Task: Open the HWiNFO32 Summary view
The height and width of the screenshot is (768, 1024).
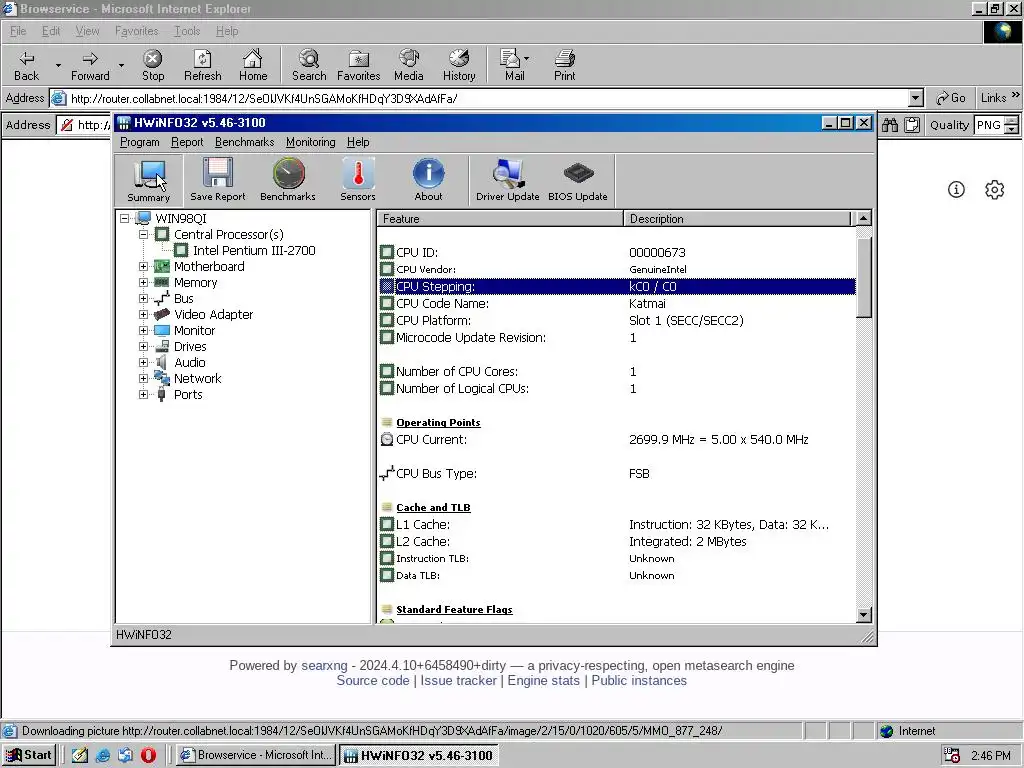Action: 149,181
